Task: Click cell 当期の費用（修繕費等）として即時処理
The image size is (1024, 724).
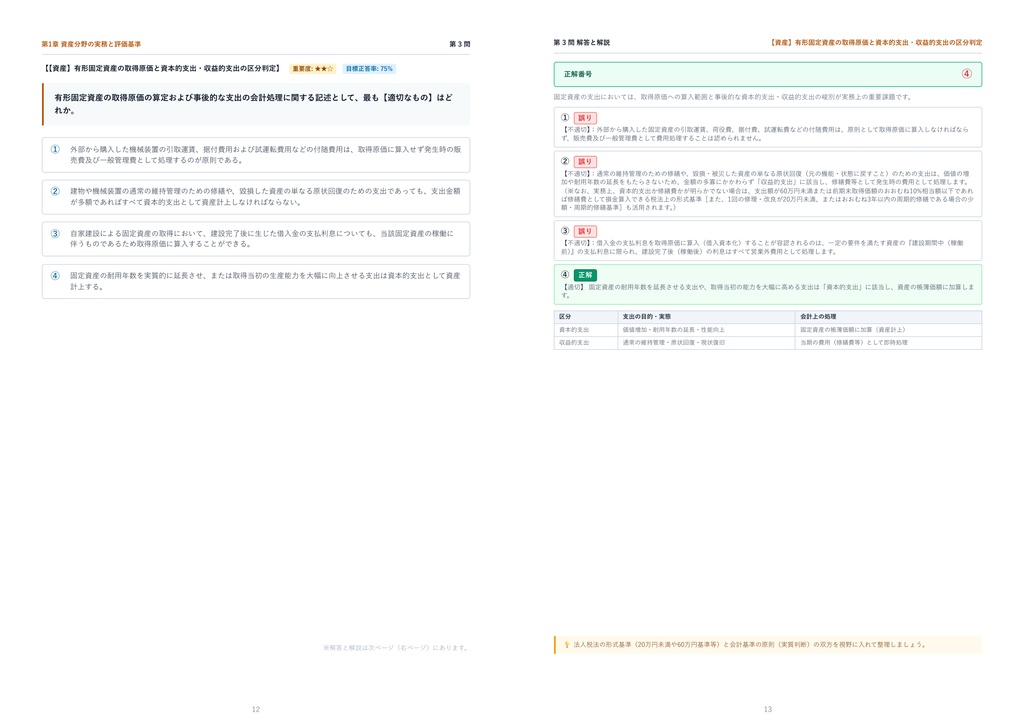Action: [x=888, y=343]
